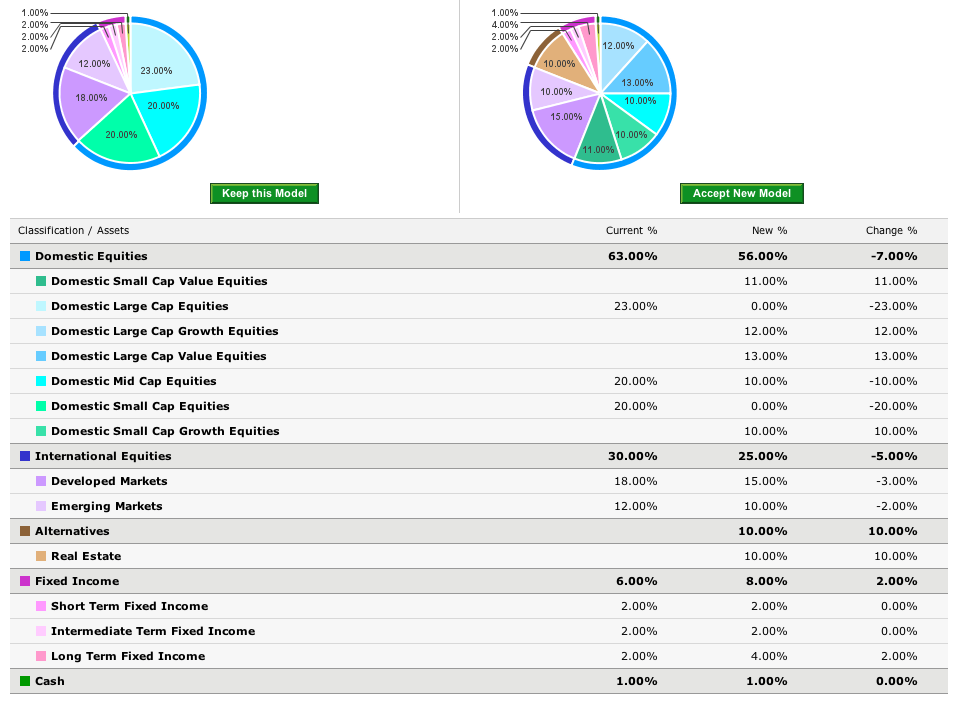
Task: Click the Emerging Markets lavender swatch
Action: 41,507
